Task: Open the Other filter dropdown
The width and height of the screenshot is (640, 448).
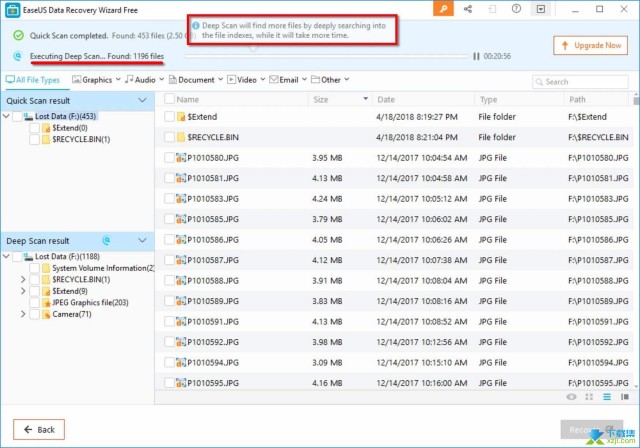Action: click(330, 80)
